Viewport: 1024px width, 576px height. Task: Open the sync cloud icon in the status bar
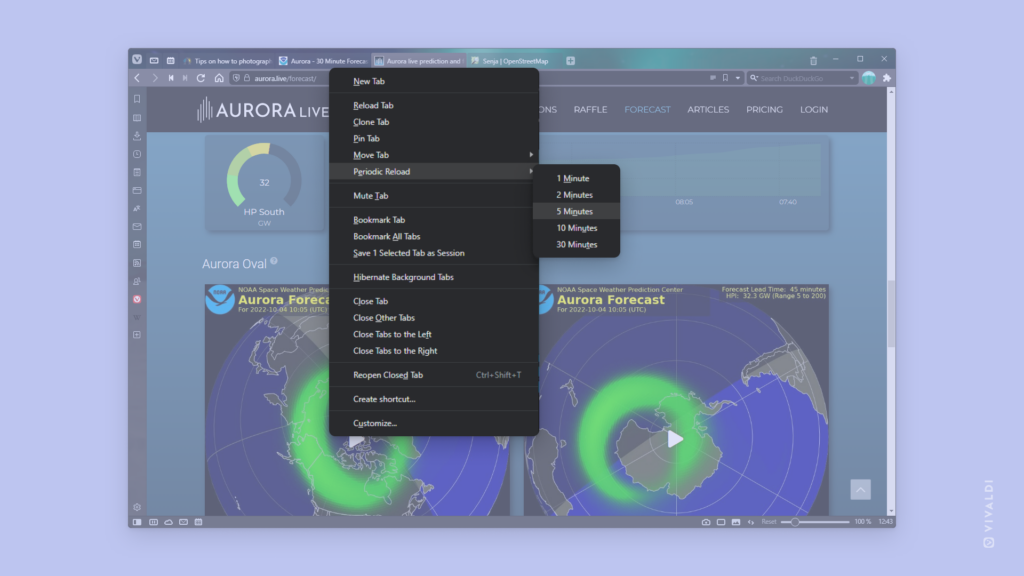click(x=168, y=522)
